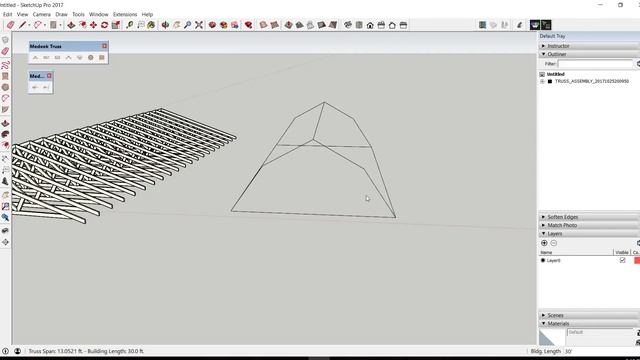640x360 pixels.
Task: Select the Line pencil tool
Action: pos(22,25)
